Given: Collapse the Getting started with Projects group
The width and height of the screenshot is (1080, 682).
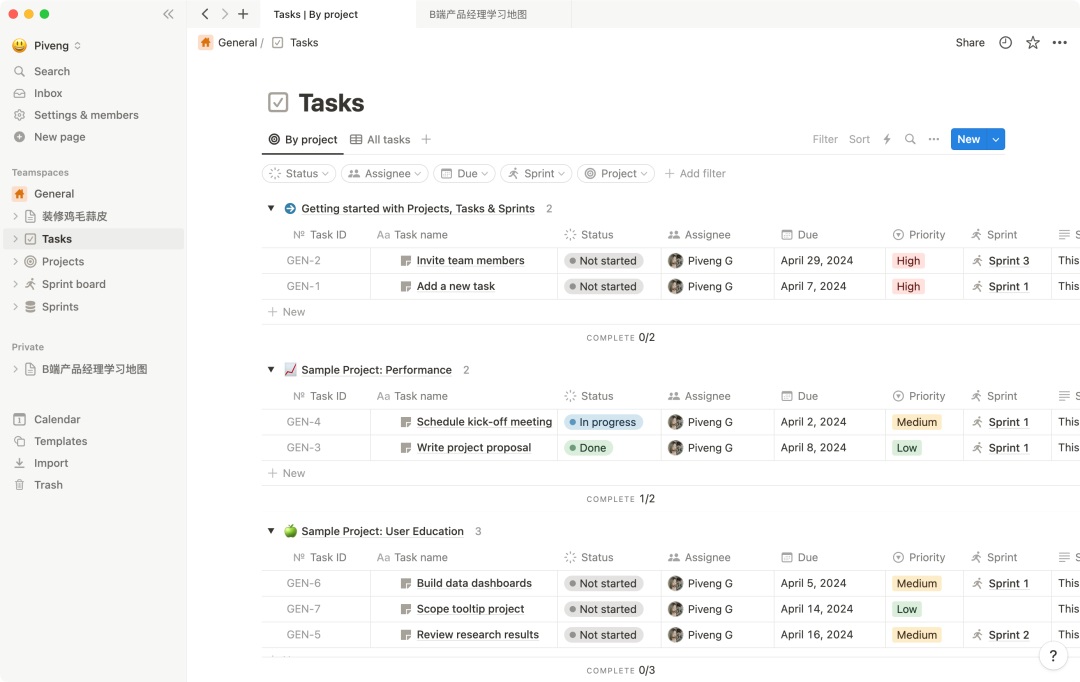Looking at the screenshot, I should pos(271,208).
